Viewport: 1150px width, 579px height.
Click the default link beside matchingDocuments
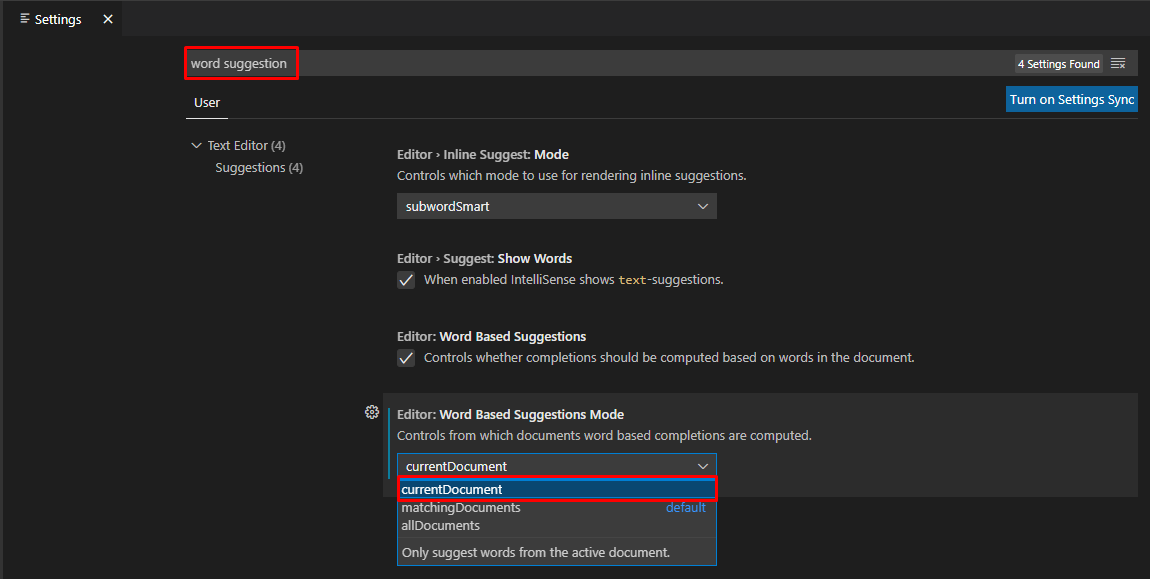pos(685,507)
